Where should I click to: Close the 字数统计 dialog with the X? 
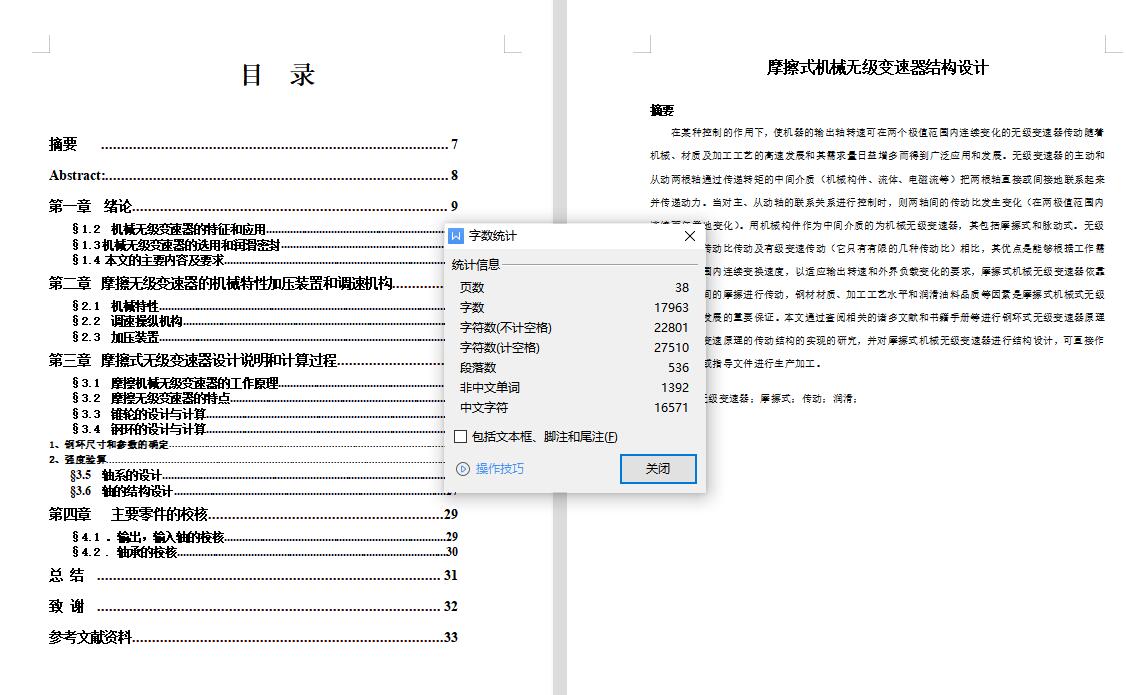tap(689, 236)
